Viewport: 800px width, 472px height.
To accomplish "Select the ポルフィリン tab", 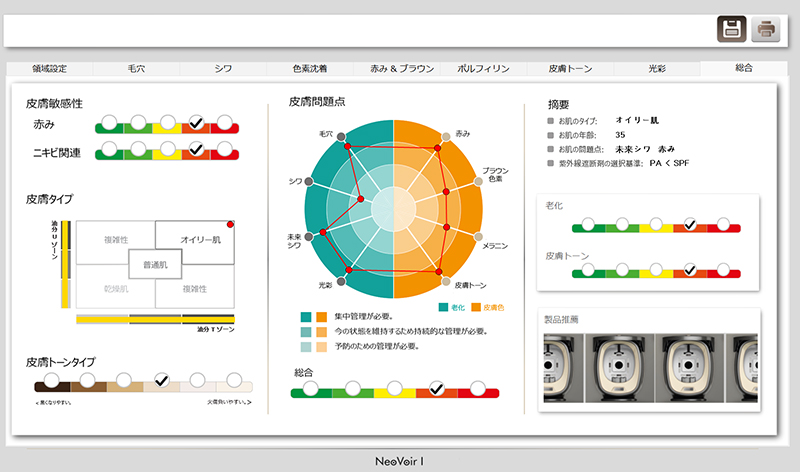I will [483, 68].
